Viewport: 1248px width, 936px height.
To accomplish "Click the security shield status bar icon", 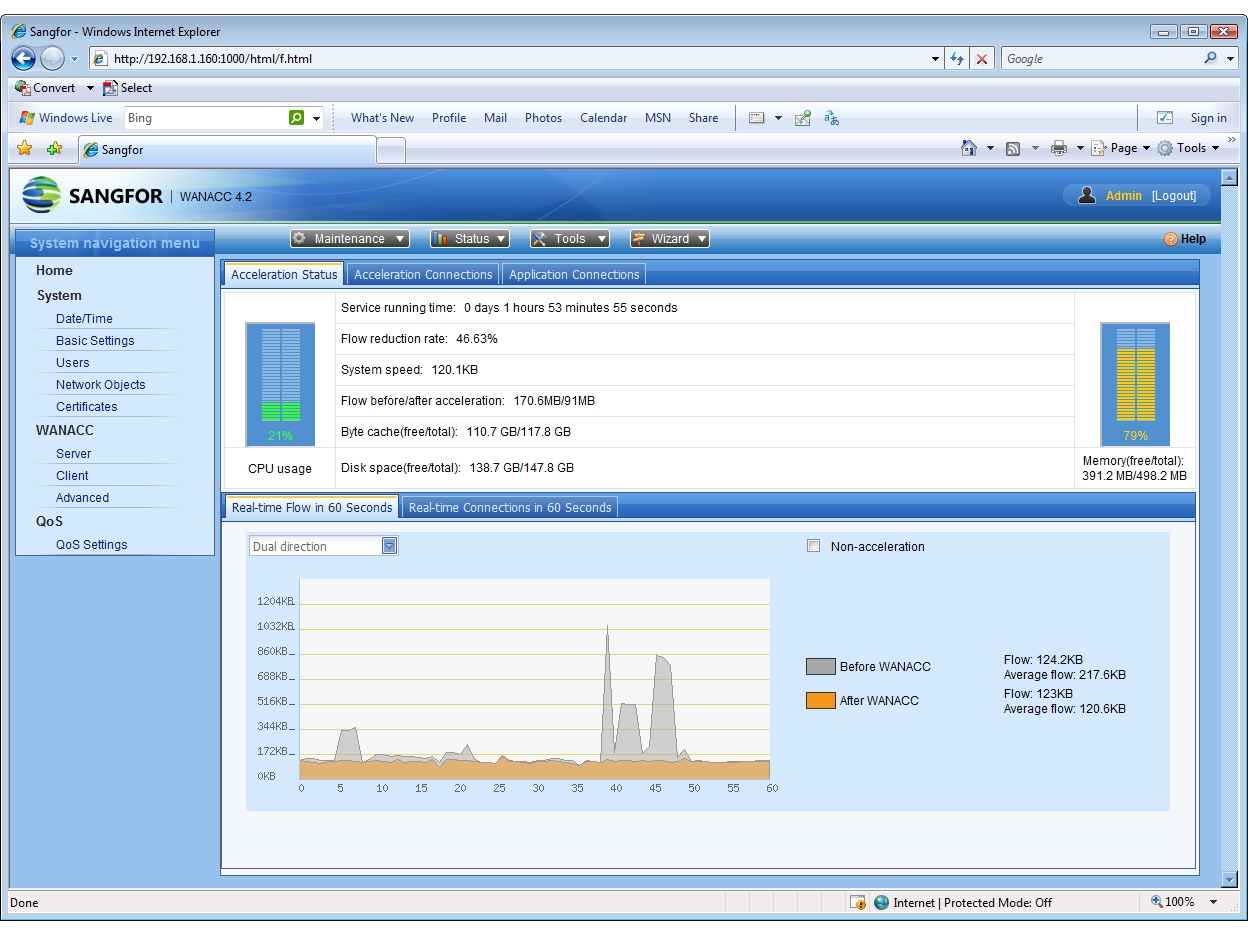I will [x=858, y=902].
